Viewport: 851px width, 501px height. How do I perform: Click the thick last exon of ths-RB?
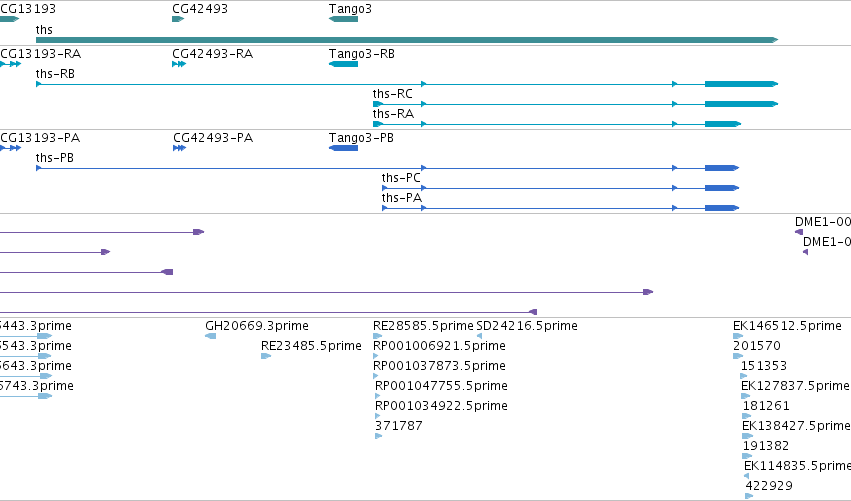(741, 84)
